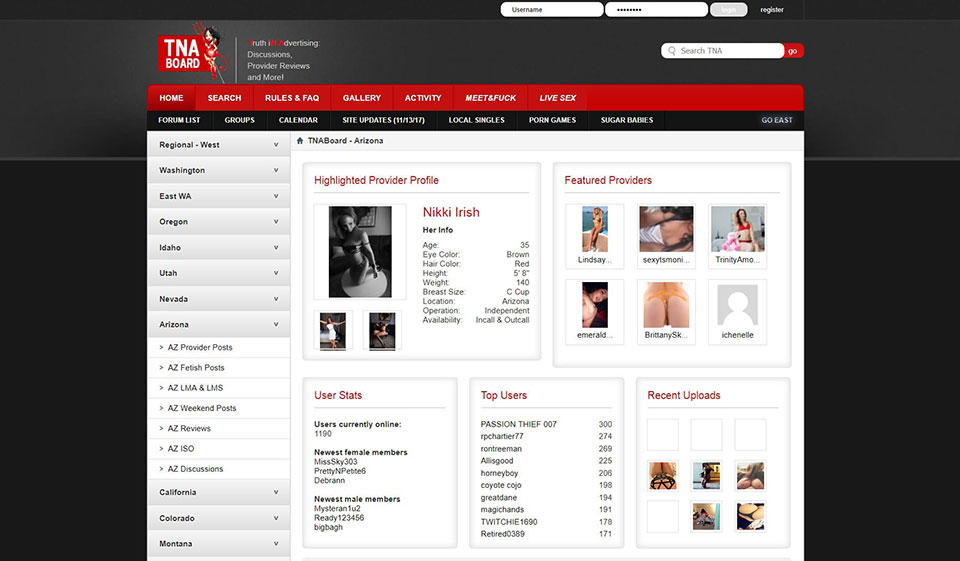
Task: Focus the Username input field
Action: [551, 10]
